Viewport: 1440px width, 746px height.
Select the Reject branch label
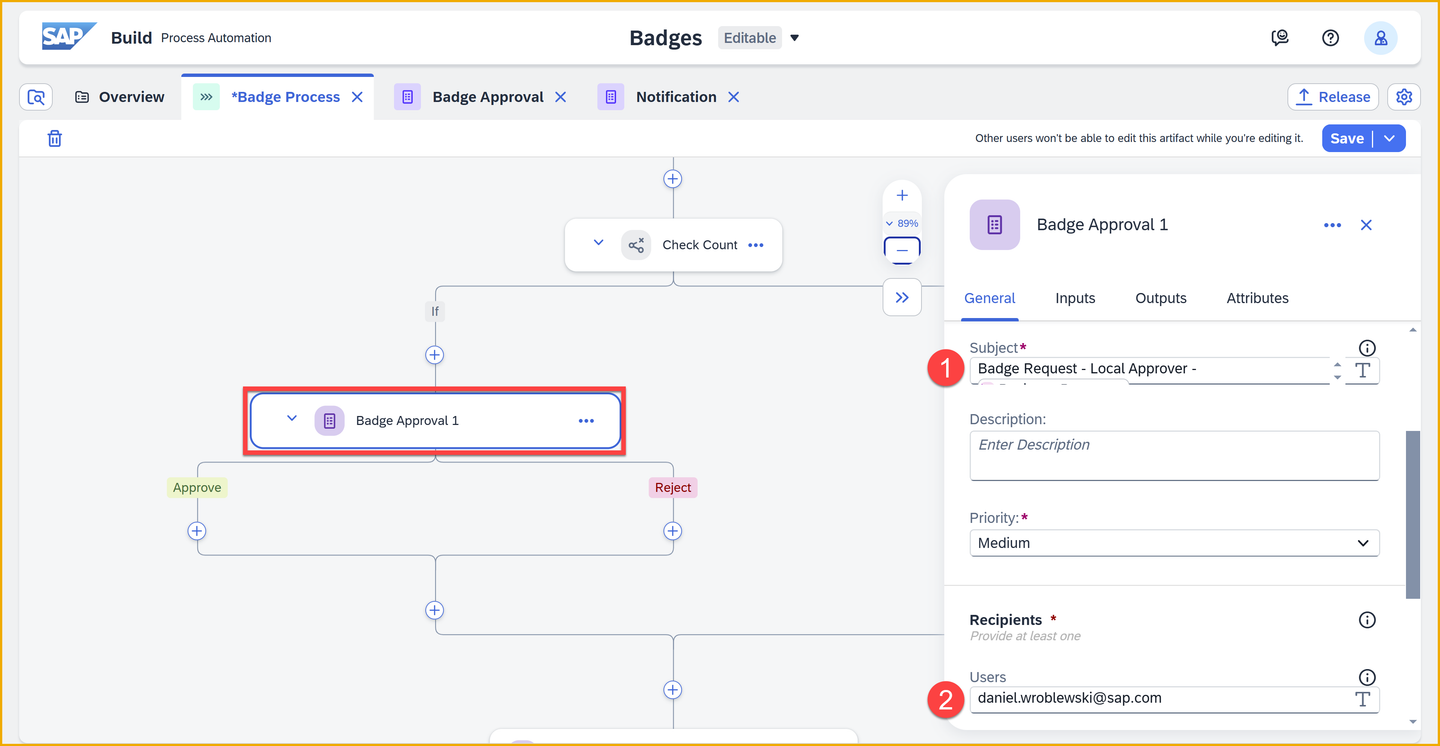(673, 488)
